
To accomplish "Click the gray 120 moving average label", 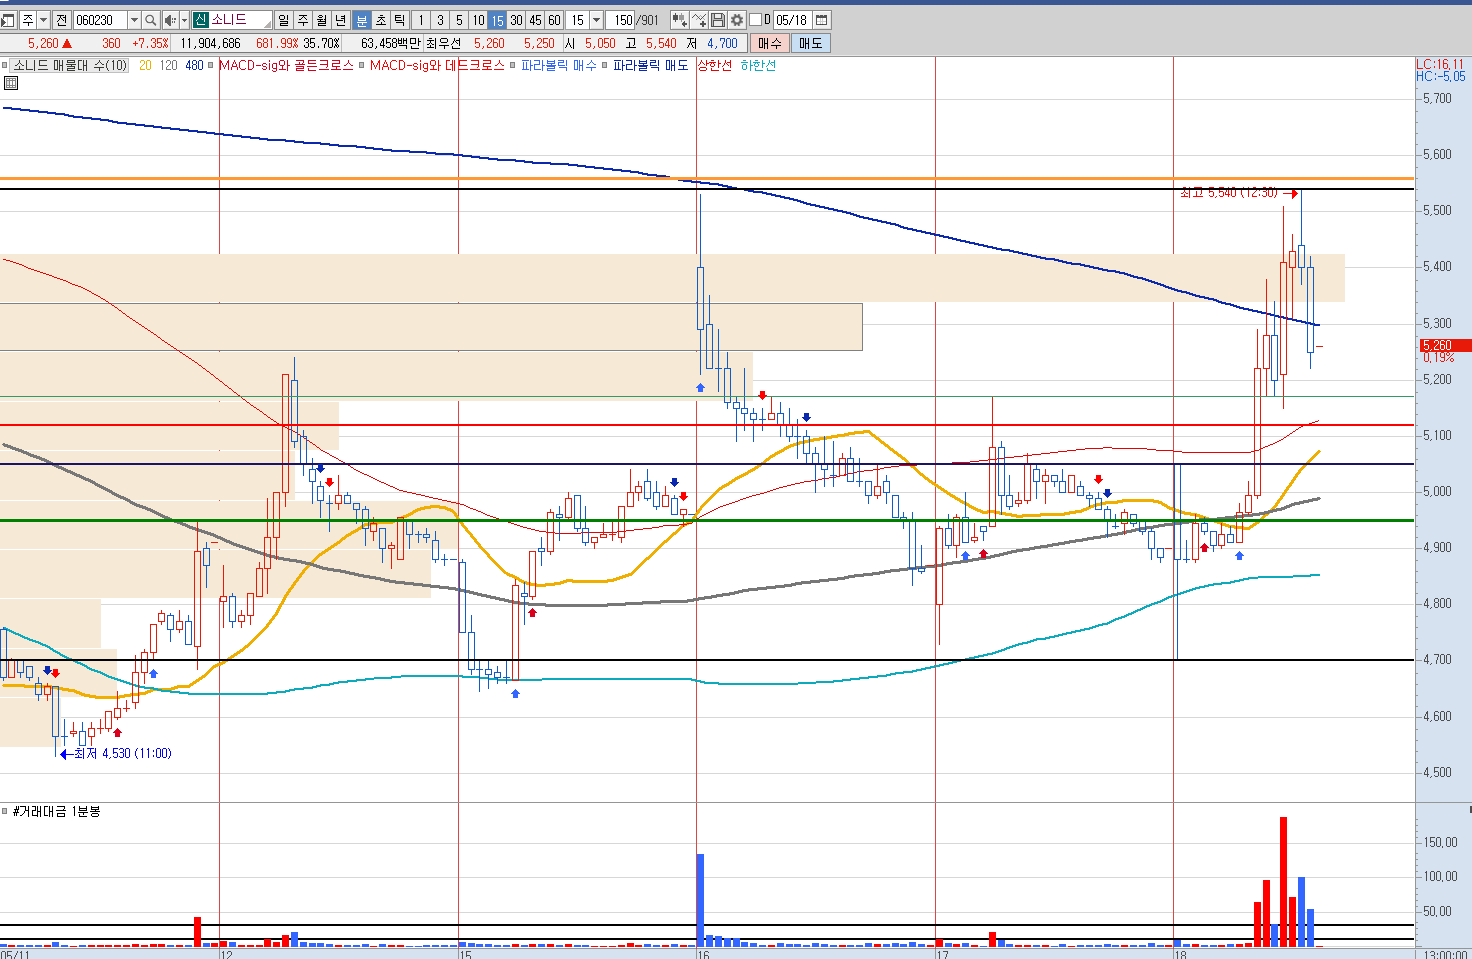I will 168,65.
